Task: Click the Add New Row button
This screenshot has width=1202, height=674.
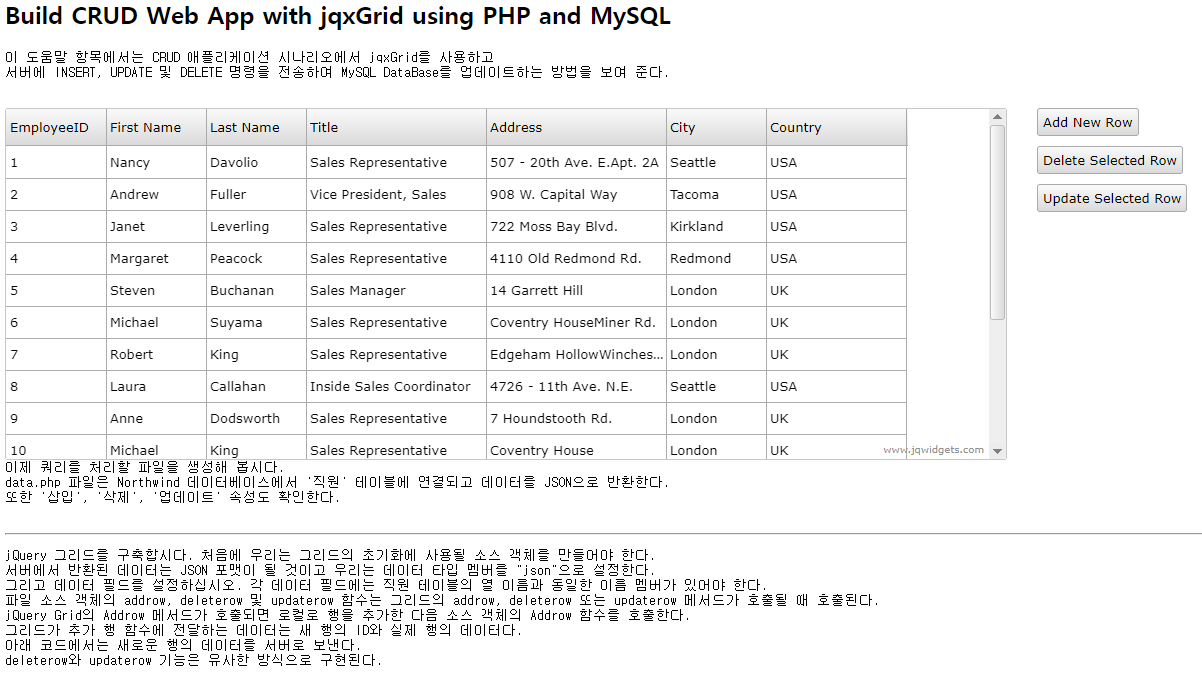Action: pyautogui.click(x=1087, y=122)
